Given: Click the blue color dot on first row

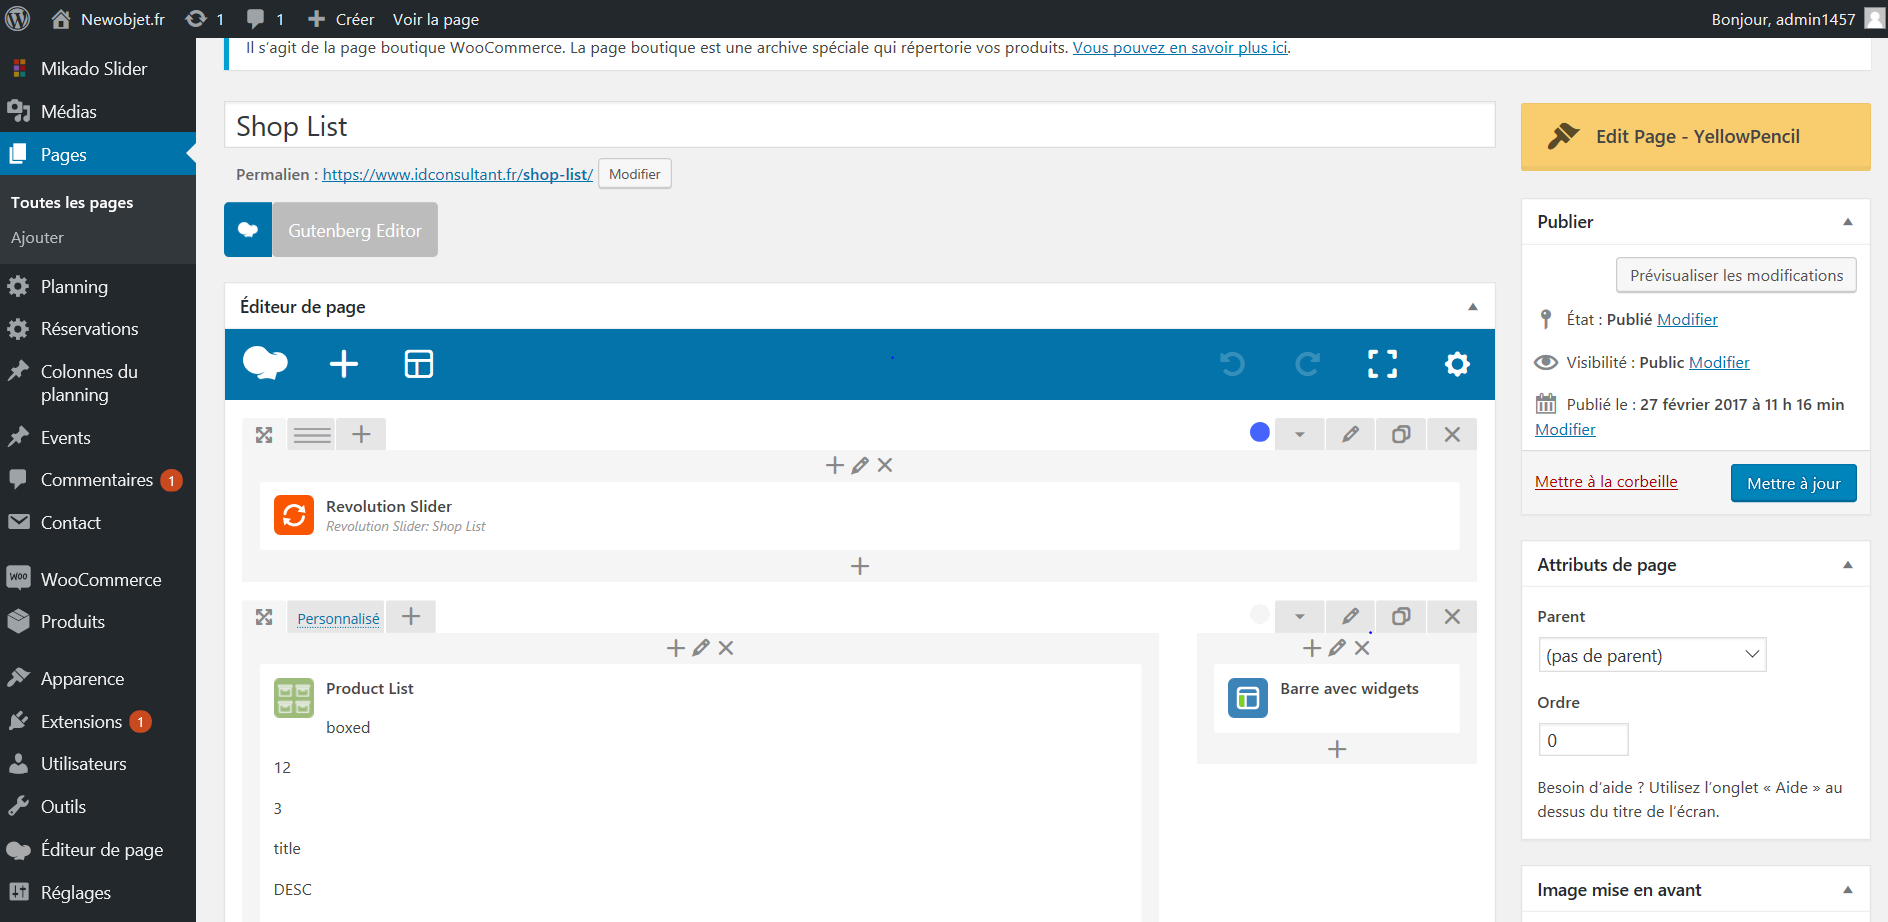Looking at the screenshot, I should pyautogui.click(x=1260, y=432).
